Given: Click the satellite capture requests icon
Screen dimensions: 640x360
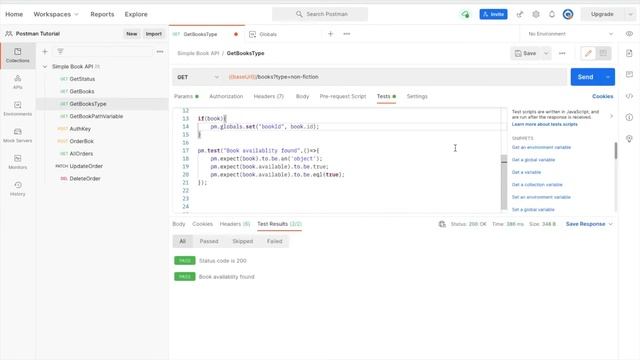Looking at the screenshot, I should [x=520, y=14].
